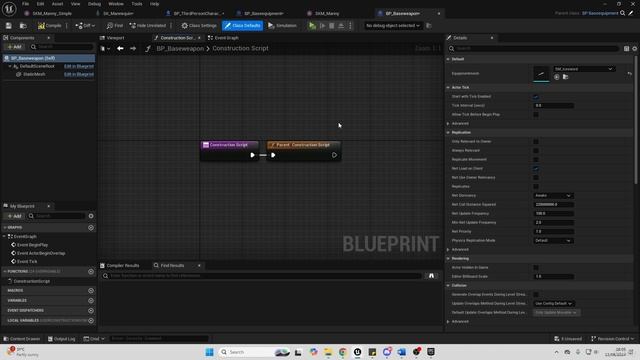The image size is (640, 360).
Task: Open Details property matrix grid icon
Action: [x=627, y=49]
